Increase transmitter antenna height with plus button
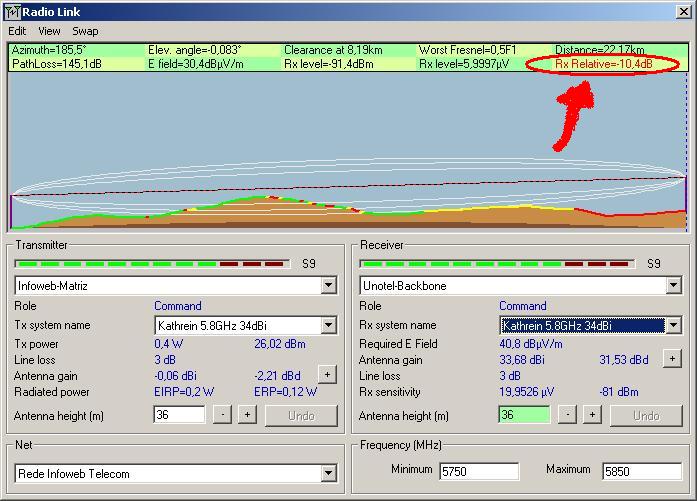 pyautogui.click(x=246, y=415)
